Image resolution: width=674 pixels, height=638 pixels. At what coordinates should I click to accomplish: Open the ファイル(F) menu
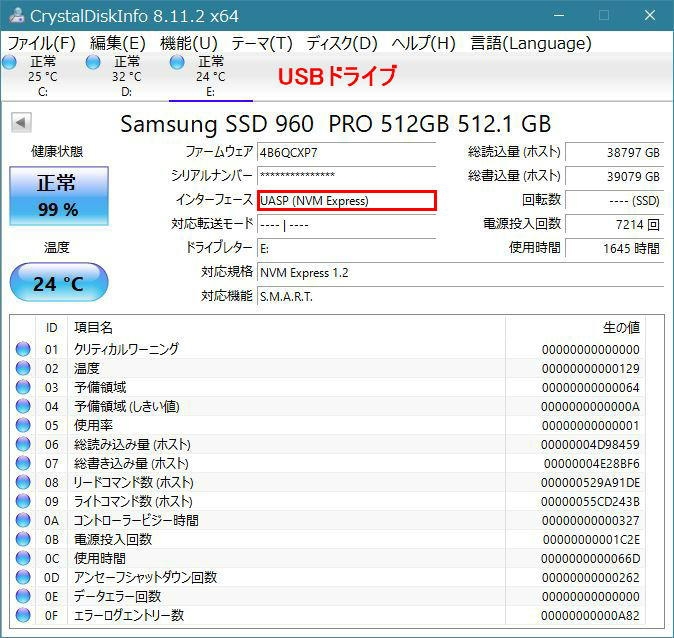(x=42, y=43)
